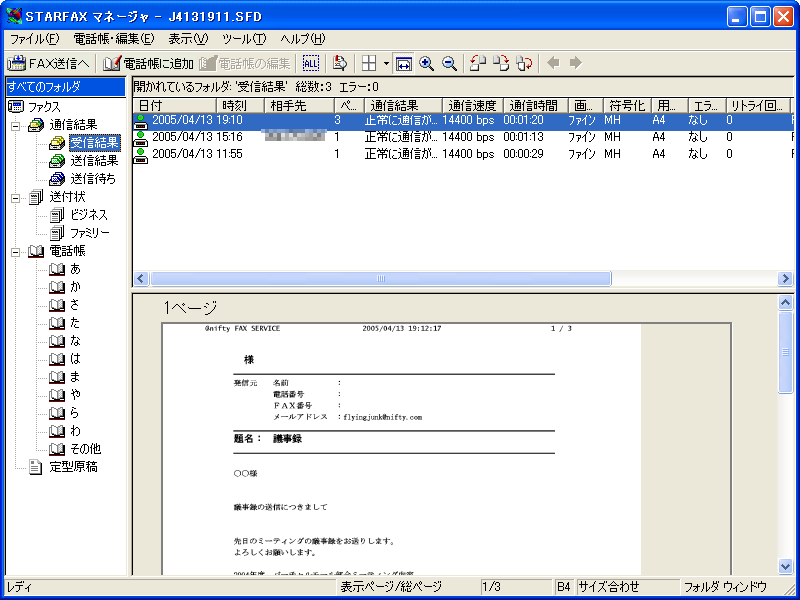This screenshot has width=800, height=600.
Task: Collapse the 送付状 tree node
Action: pos(16,197)
